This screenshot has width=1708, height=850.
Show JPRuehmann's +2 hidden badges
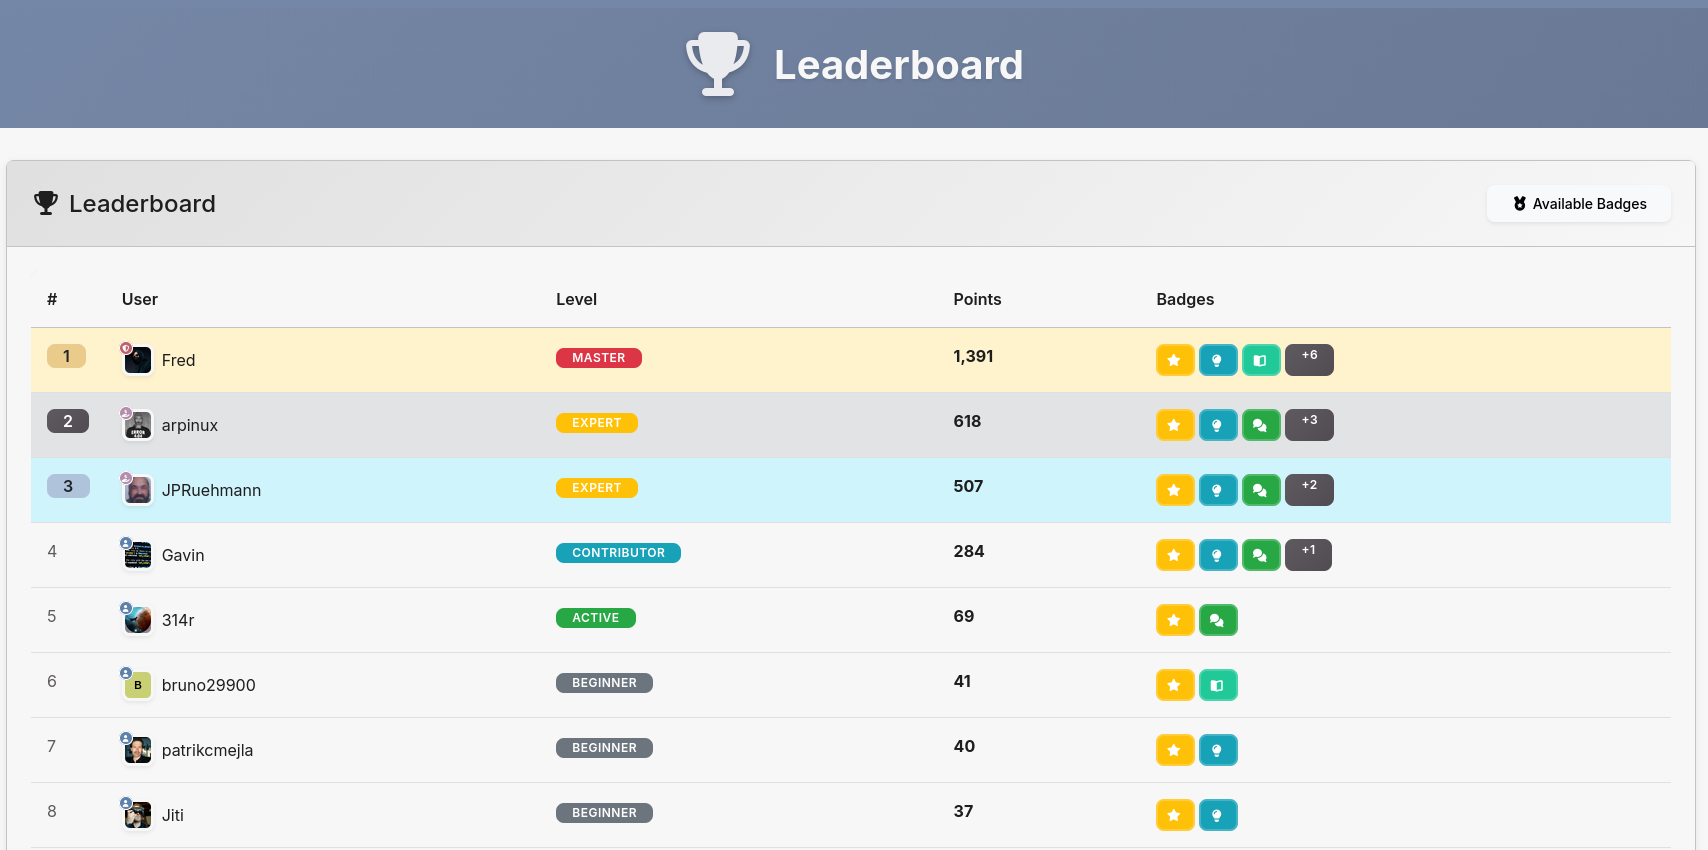(x=1309, y=490)
